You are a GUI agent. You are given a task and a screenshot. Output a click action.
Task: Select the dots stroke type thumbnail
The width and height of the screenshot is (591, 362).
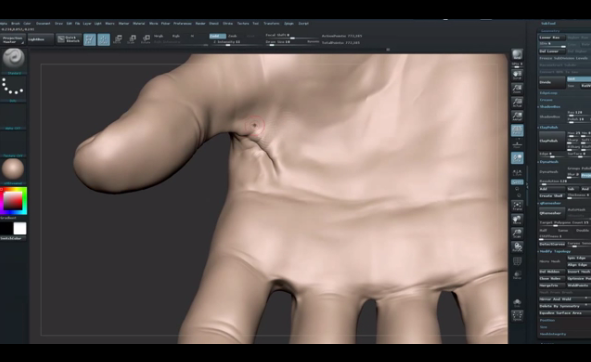(x=13, y=86)
